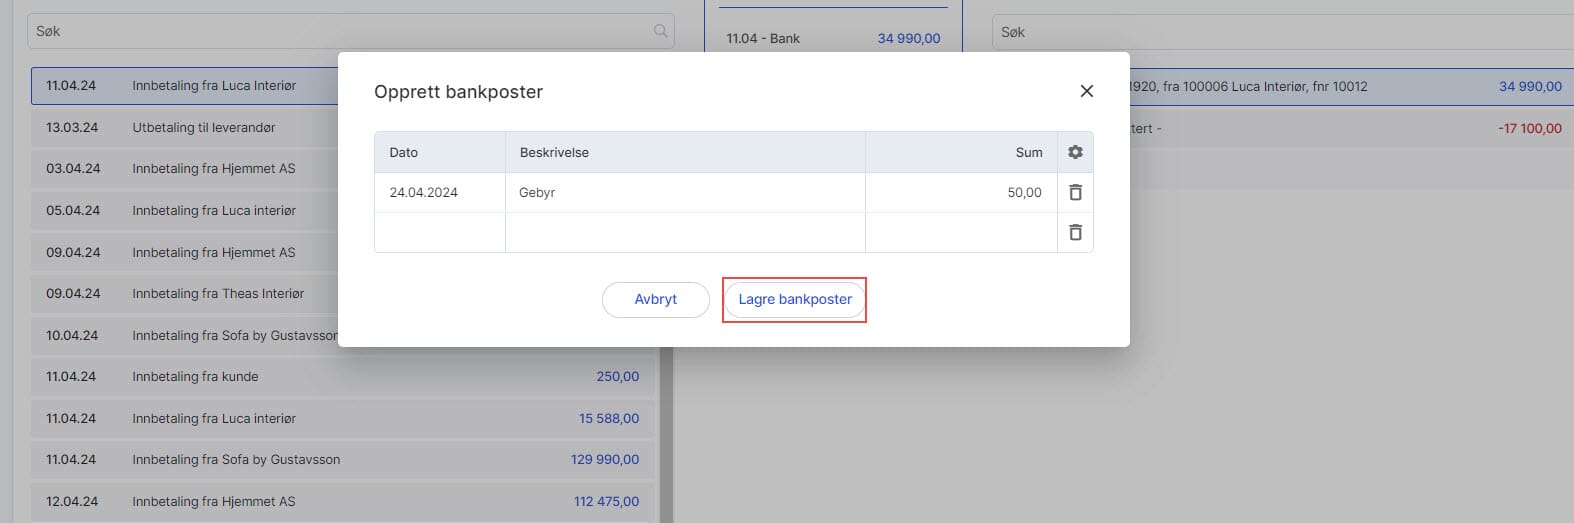Click the table settings gear icon
1574x523 pixels.
(x=1075, y=152)
